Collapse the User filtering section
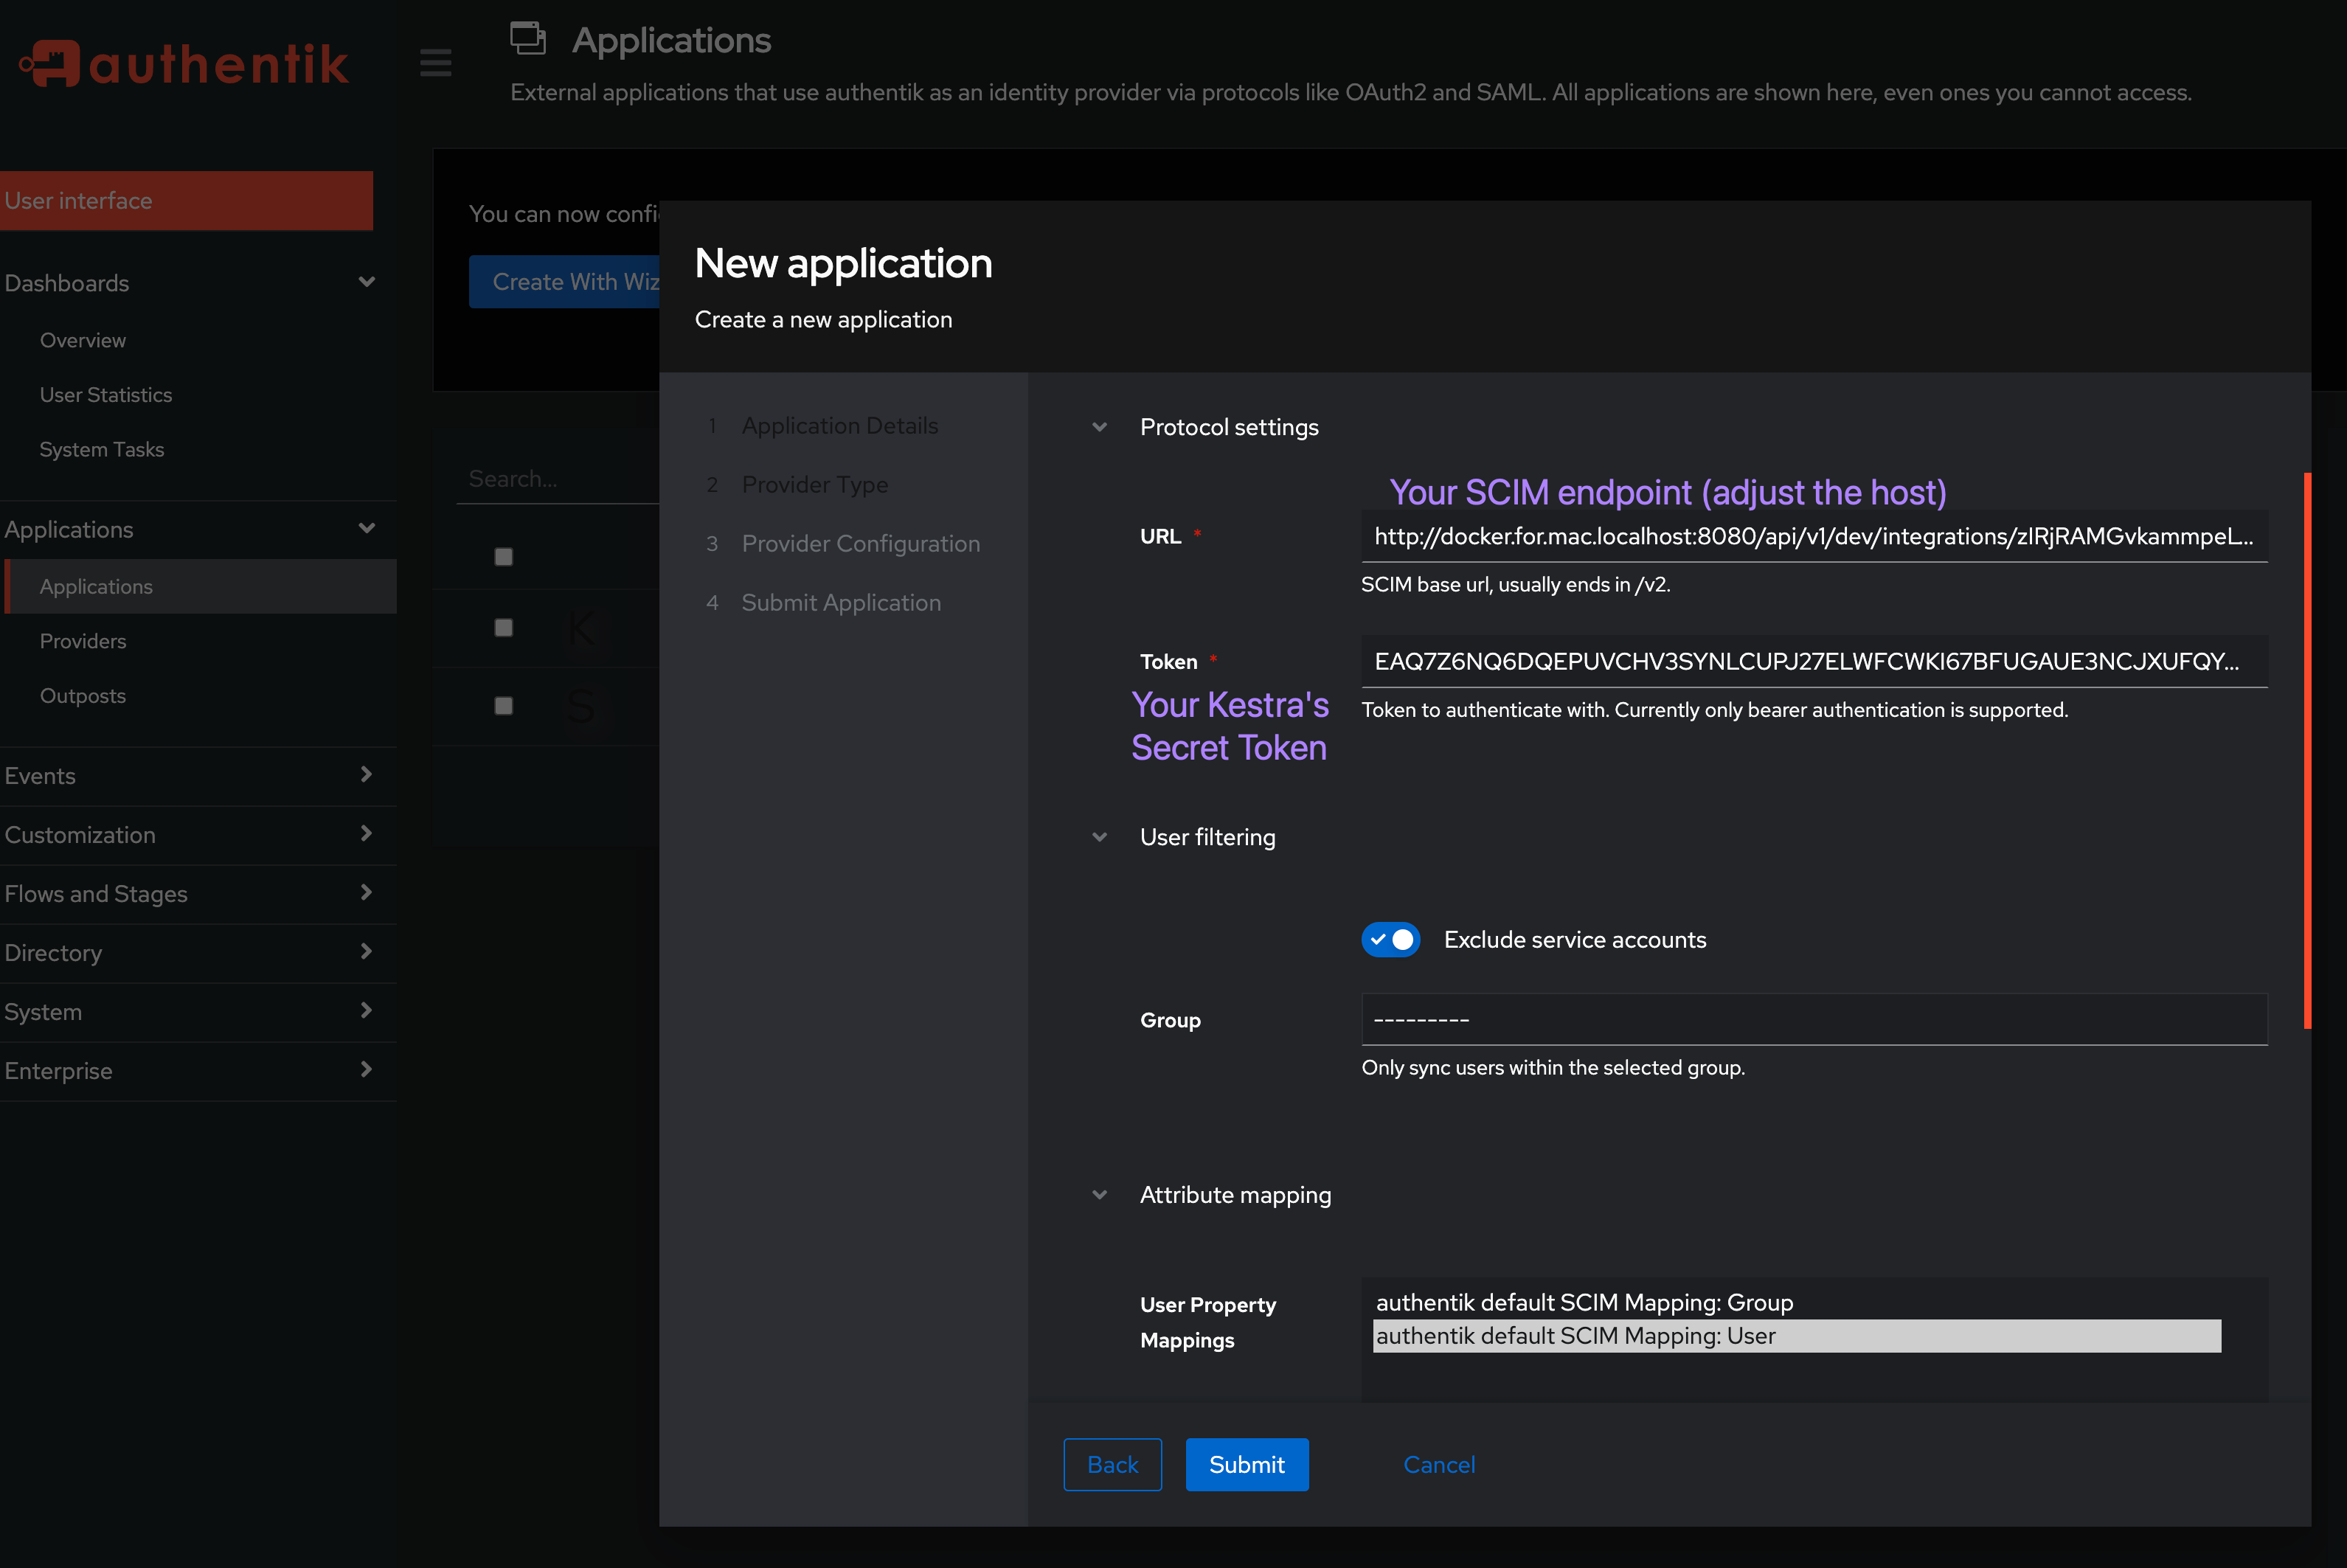This screenshot has height=1568, width=2347. click(1099, 837)
